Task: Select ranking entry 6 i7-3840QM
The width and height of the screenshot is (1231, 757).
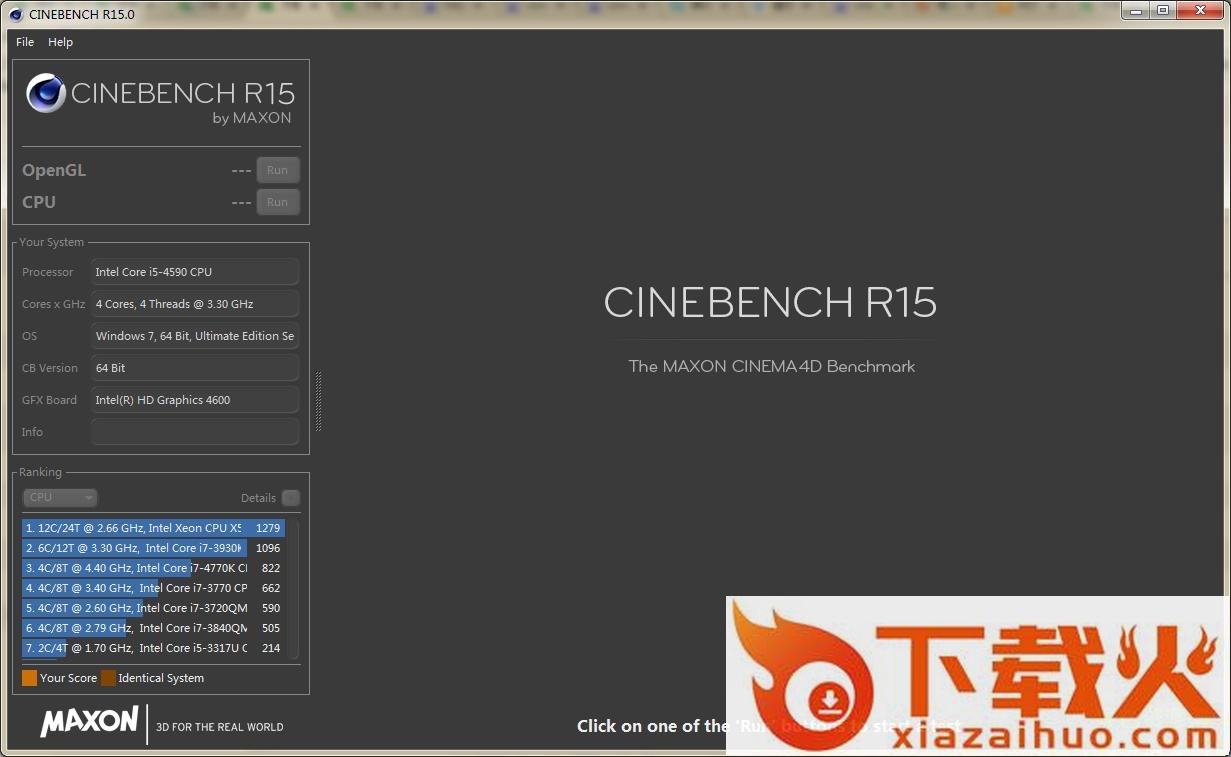Action: pyautogui.click(x=154, y=628)
